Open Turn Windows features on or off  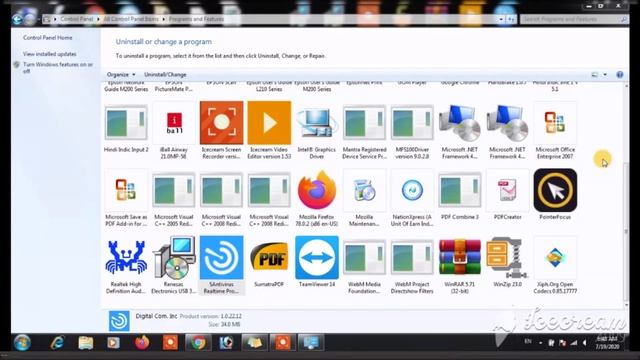pos(58,68)
